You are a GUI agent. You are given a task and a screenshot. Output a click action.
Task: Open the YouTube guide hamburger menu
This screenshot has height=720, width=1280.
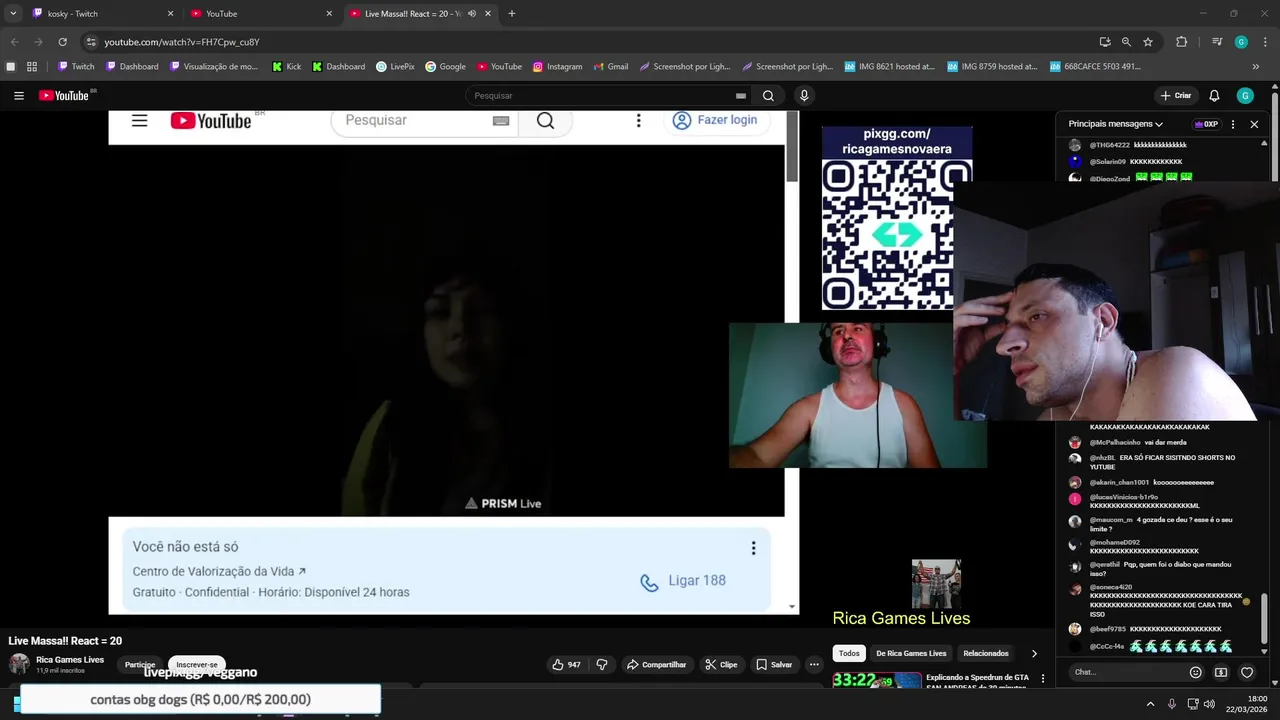pyautogui.click(x=19, y=96)
